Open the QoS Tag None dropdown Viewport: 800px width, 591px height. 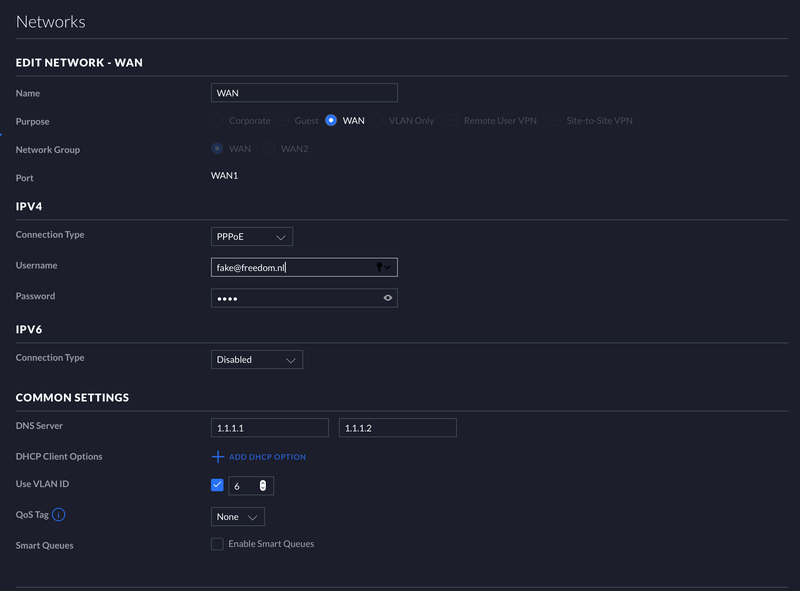click(x=238, y=517)
